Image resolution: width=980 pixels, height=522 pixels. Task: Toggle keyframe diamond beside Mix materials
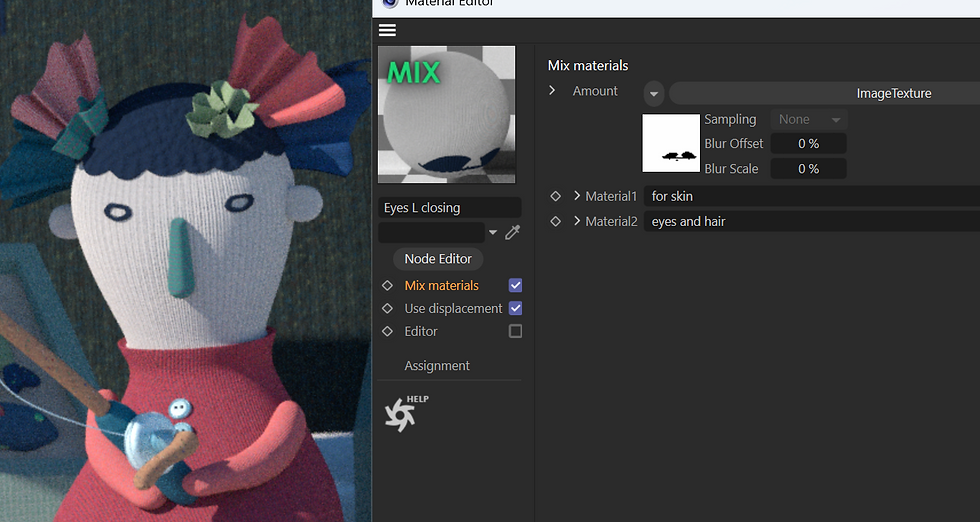(x=388, y=286)
